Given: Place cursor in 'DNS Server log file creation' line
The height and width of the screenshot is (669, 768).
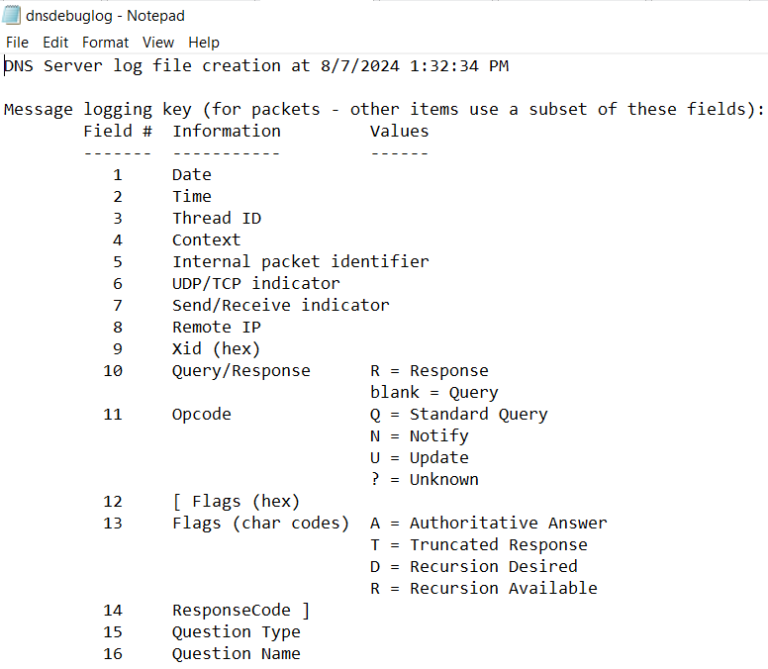Looking at the screenshot, I should coord(257,66).
